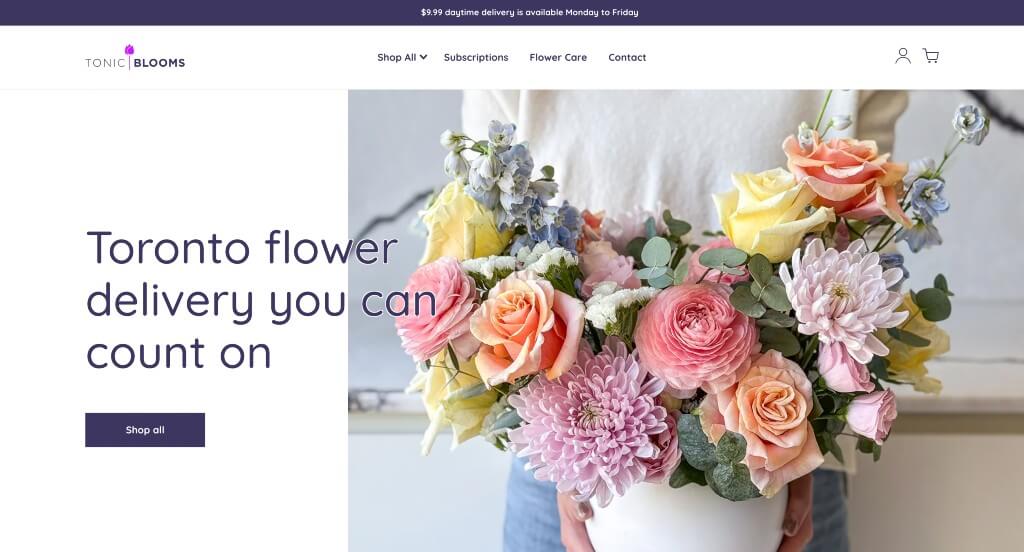Expand the Shop All dropdown menu
The image size is (1024, 552).
402,57
